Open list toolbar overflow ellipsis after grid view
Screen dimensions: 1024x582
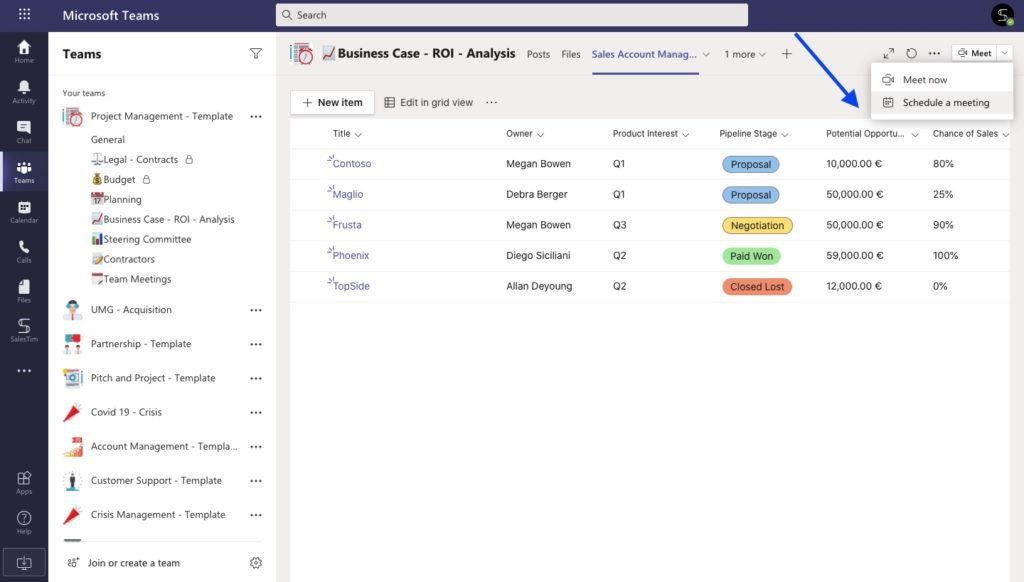pyautogui.click(x=492, y=103)
